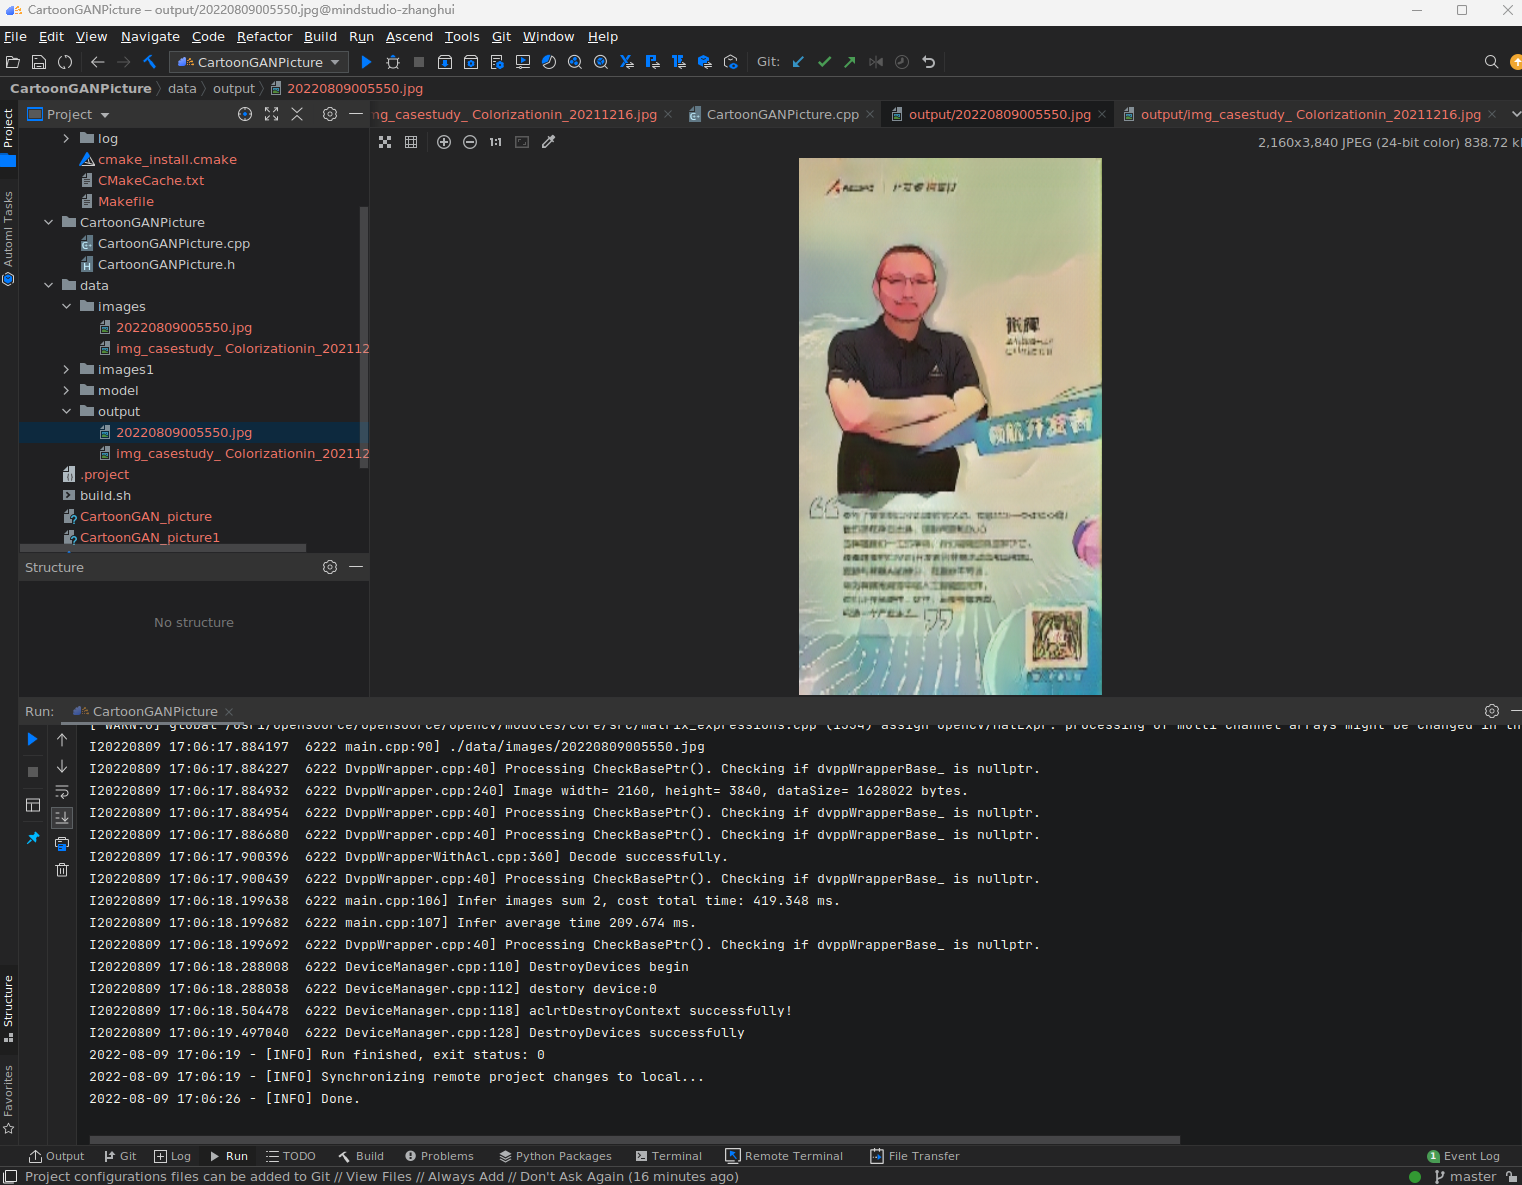Close the CartoonGANPicture Run tab
Screen dimensions: 1522x1185
229,712
